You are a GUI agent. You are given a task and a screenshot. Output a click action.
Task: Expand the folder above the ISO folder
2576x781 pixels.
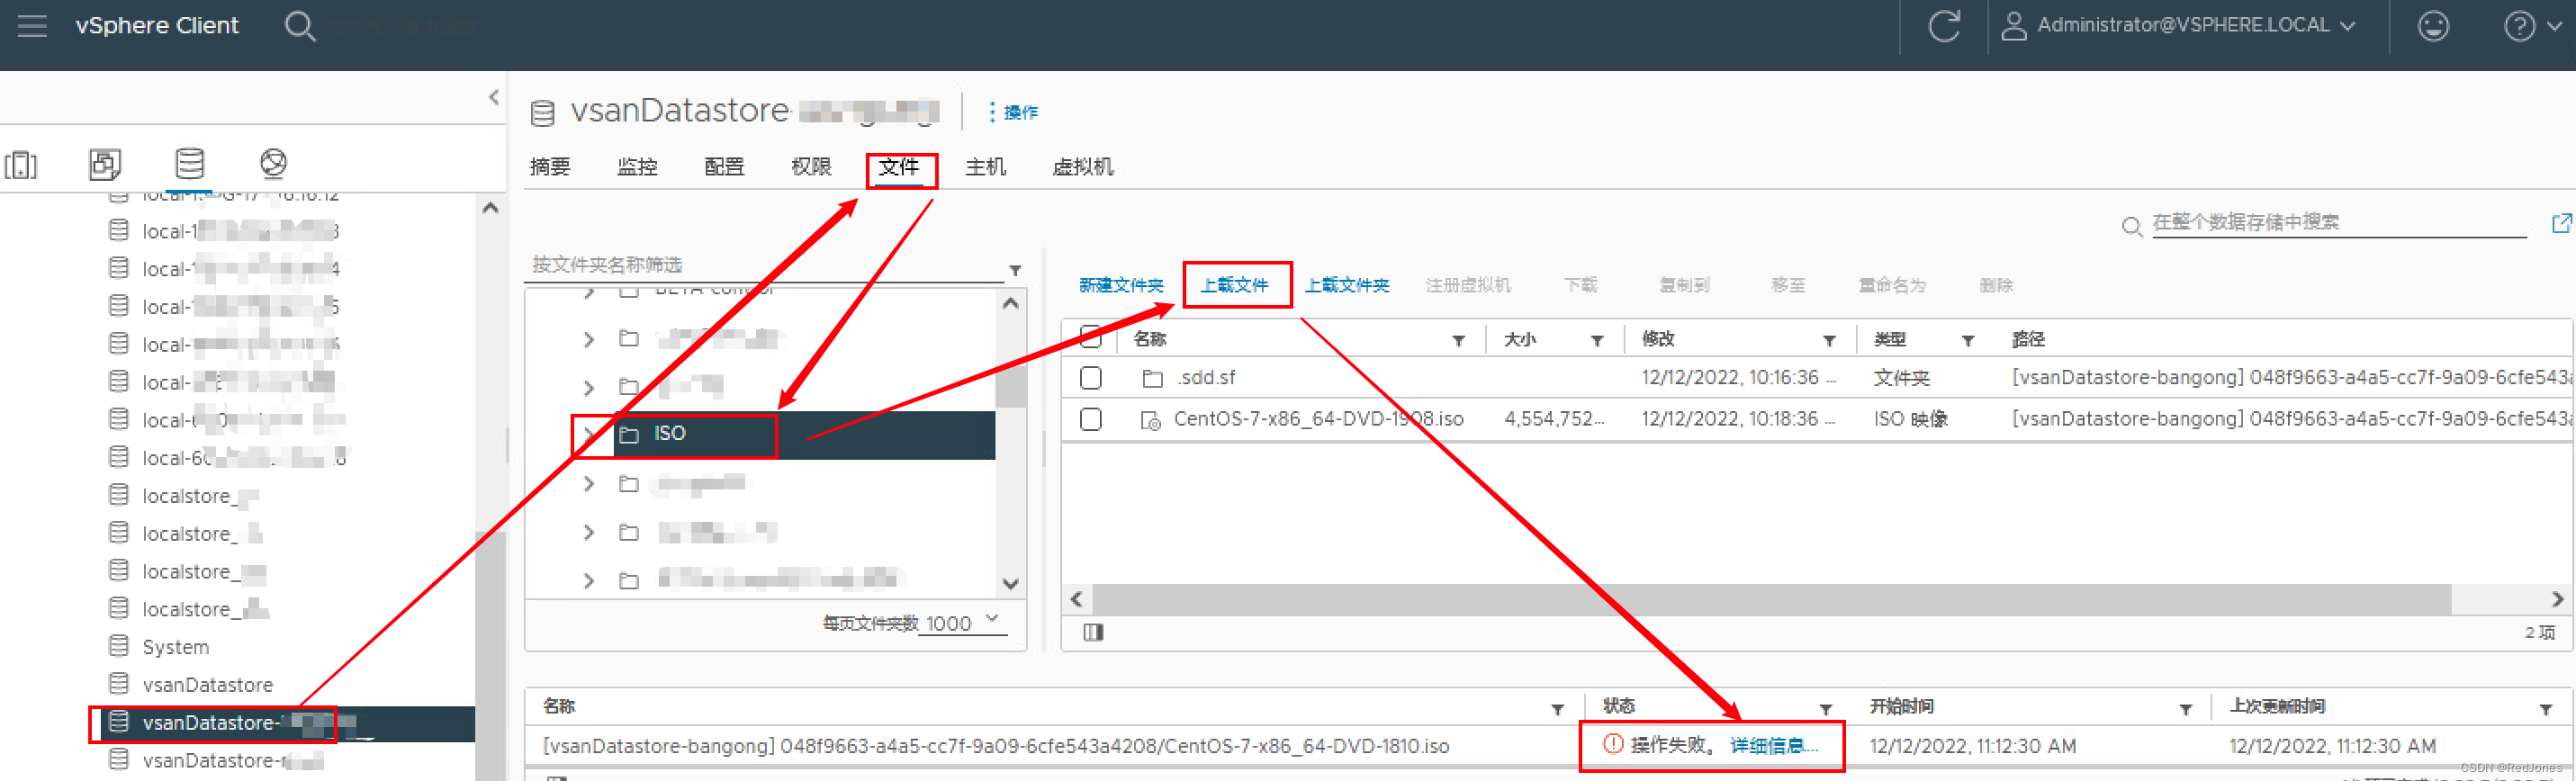click(x=589, y=387)
